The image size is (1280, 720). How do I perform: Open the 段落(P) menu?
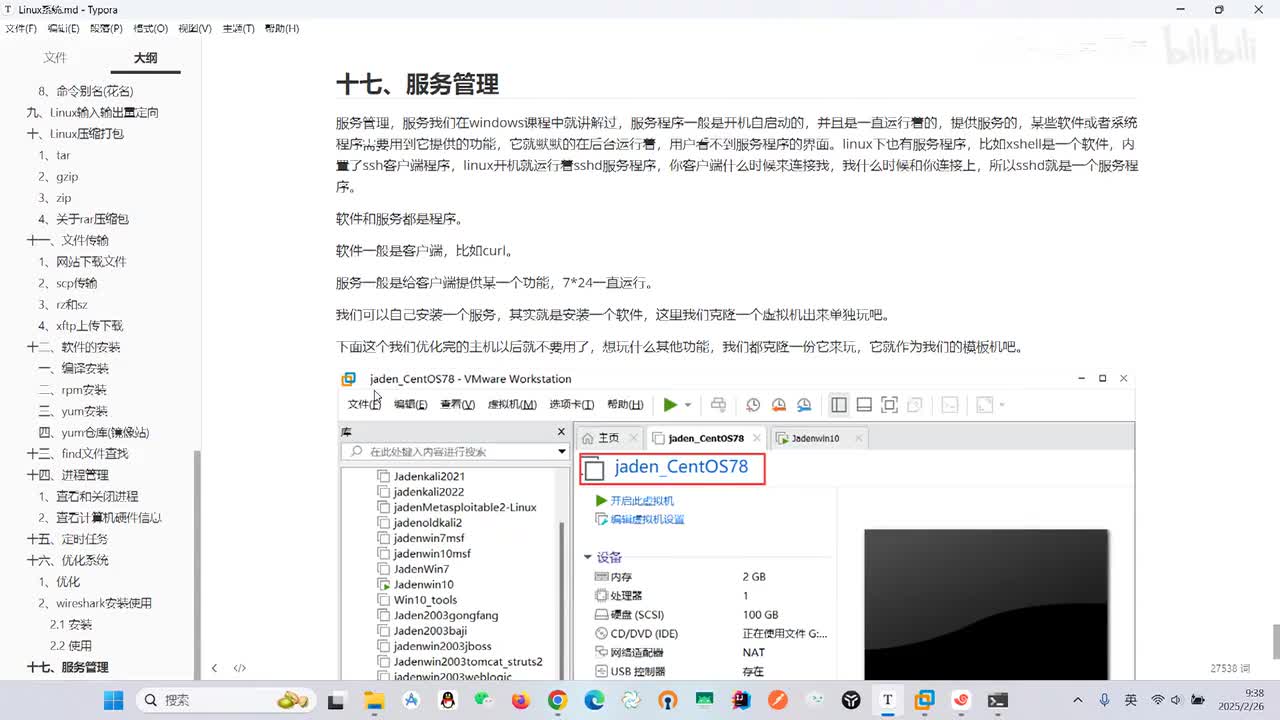[106, 29]
